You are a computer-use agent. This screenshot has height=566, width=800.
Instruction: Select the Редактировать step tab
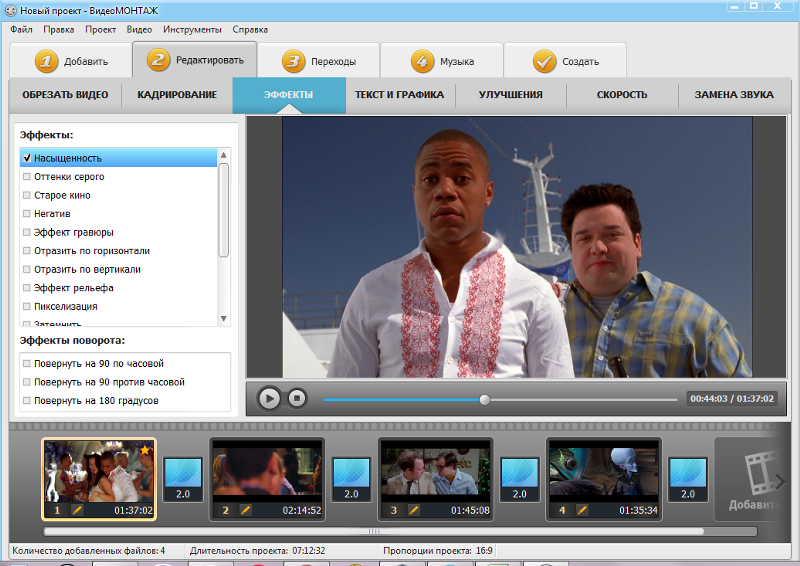(x=195, y=60)
